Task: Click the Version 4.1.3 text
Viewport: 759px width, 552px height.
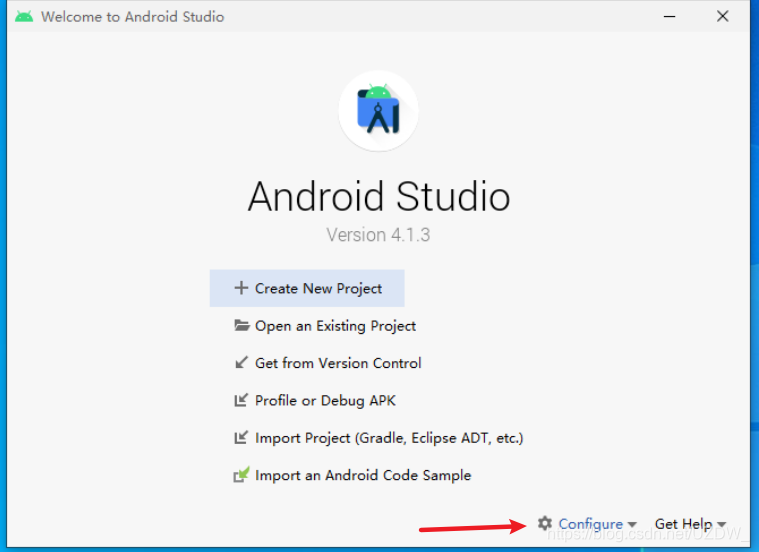Action: (x=378, y=235)
